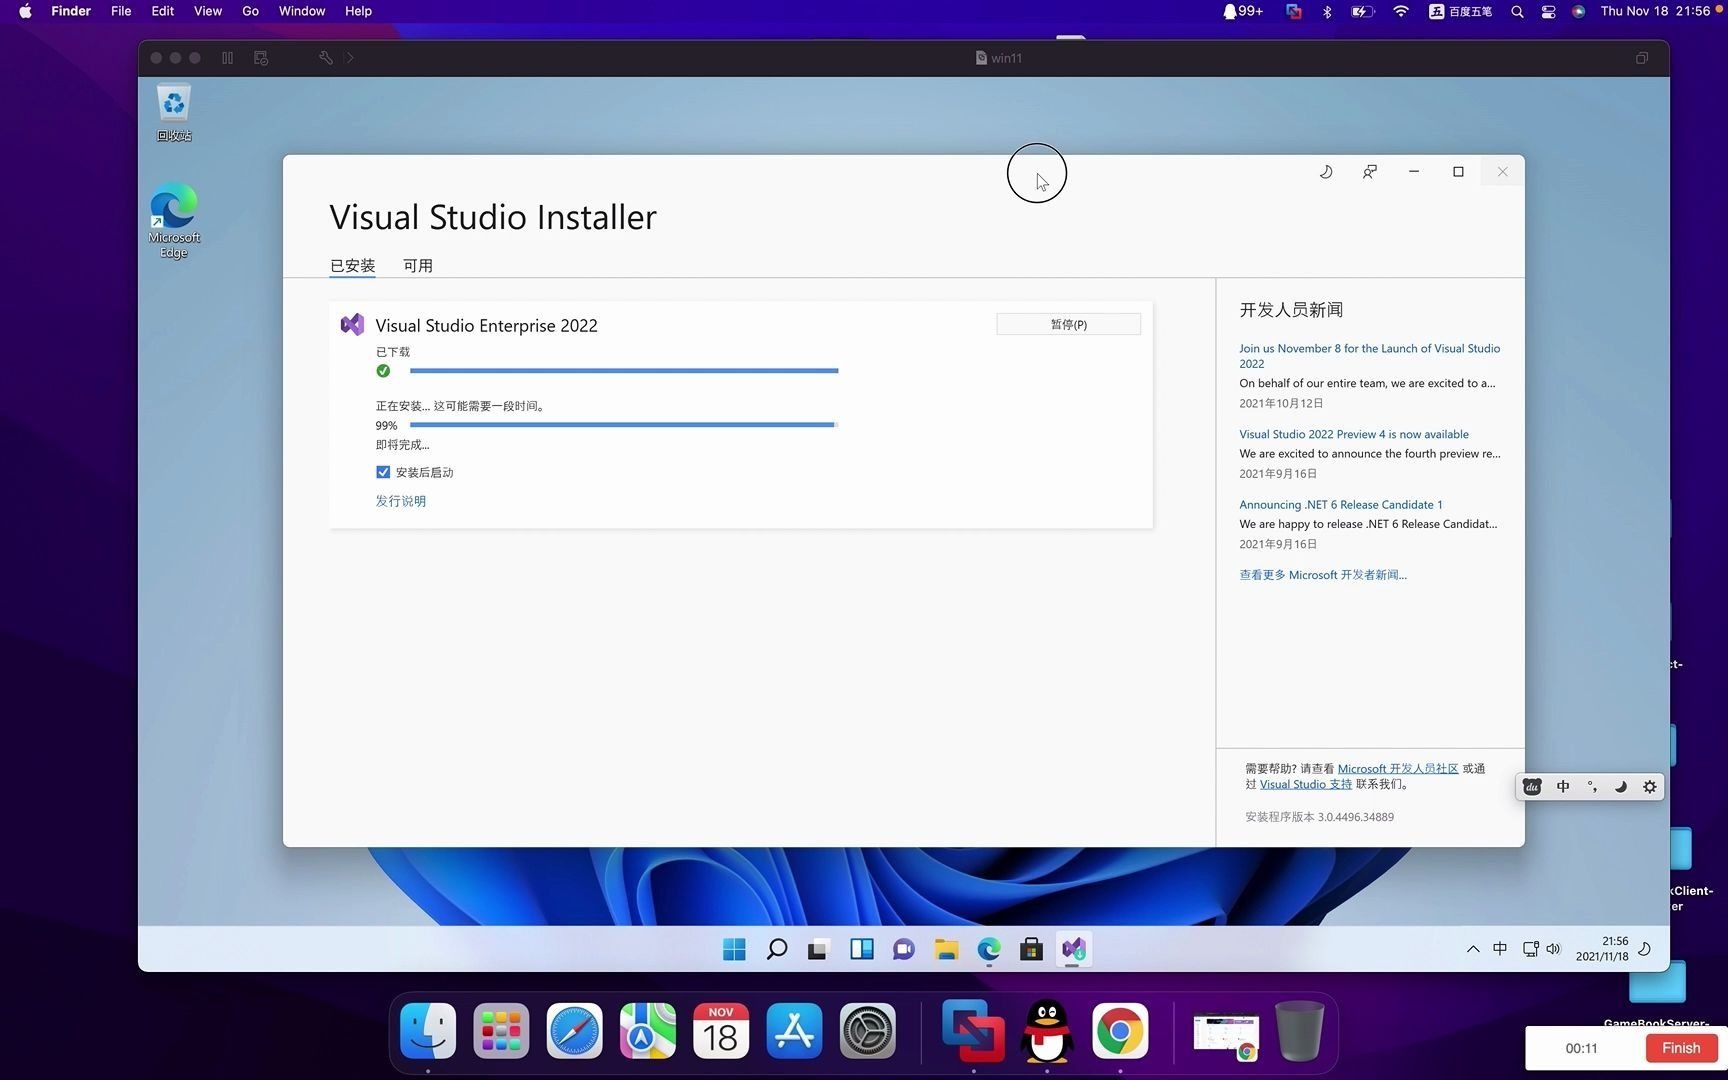The width and height of the screenshot is (1728, 1080).
Task: Open macOS Spotlight search icon
Action: click(x=1517, y=12)
